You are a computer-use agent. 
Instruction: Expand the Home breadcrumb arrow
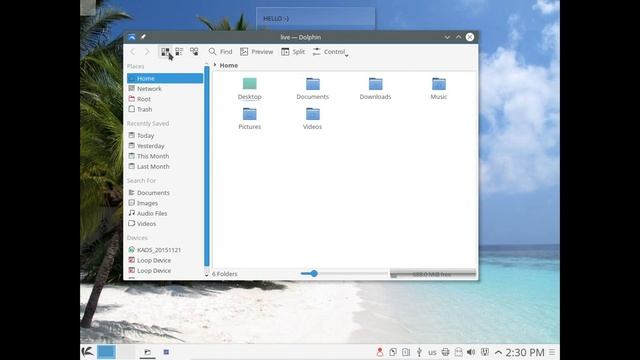point(215,65)
